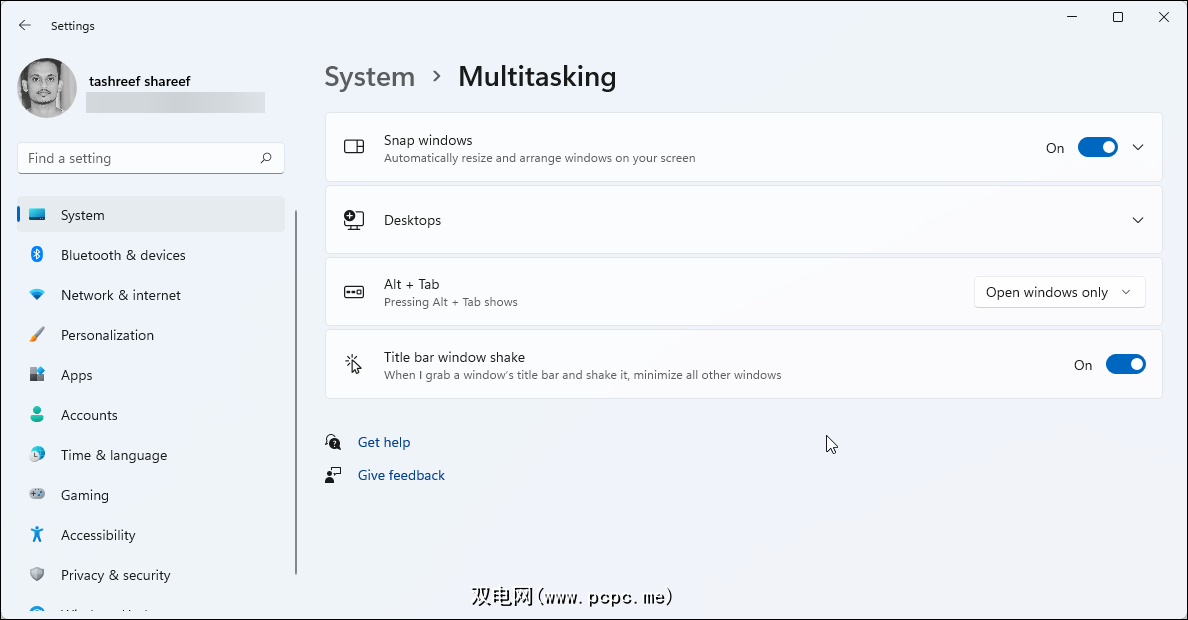
Task: Disable Title bar window shake toggle
Action: [1125, 365]
